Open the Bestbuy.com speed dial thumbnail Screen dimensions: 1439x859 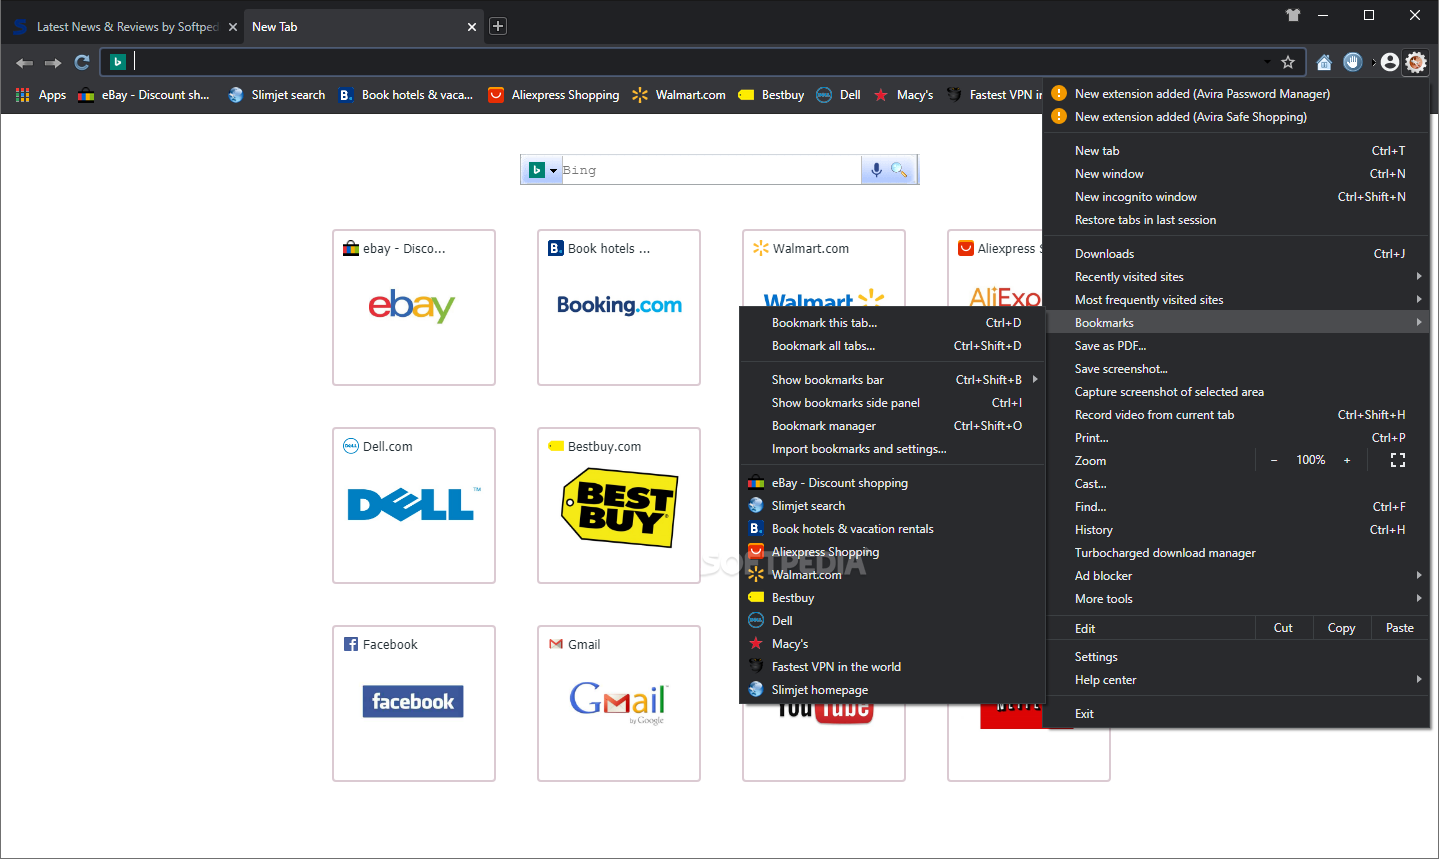pyautogui.click(x=619, y=505)
